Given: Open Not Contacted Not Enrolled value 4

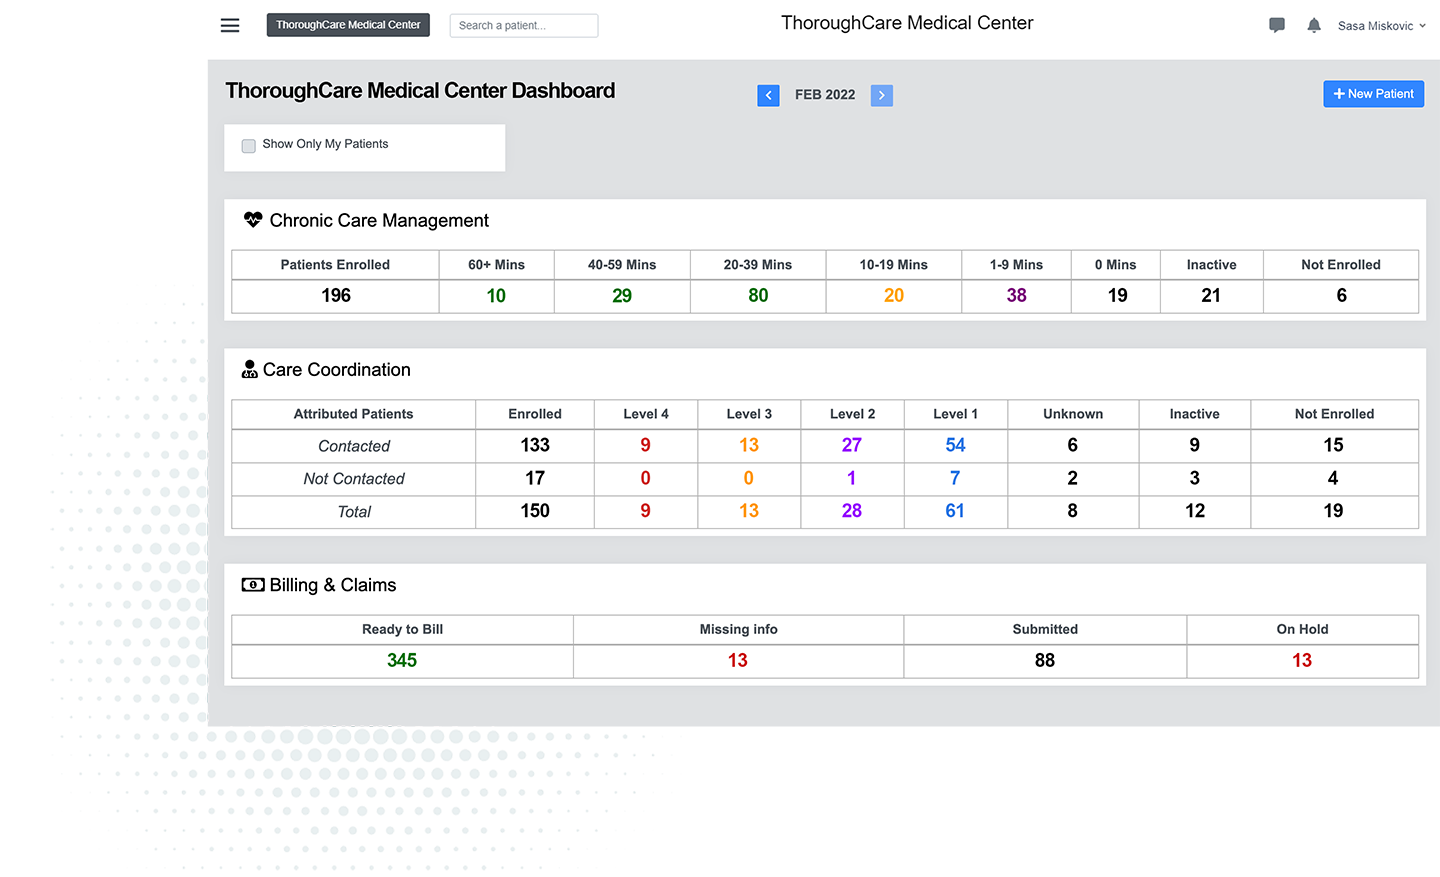Looking at the screenshot, I should [1333, 478].
